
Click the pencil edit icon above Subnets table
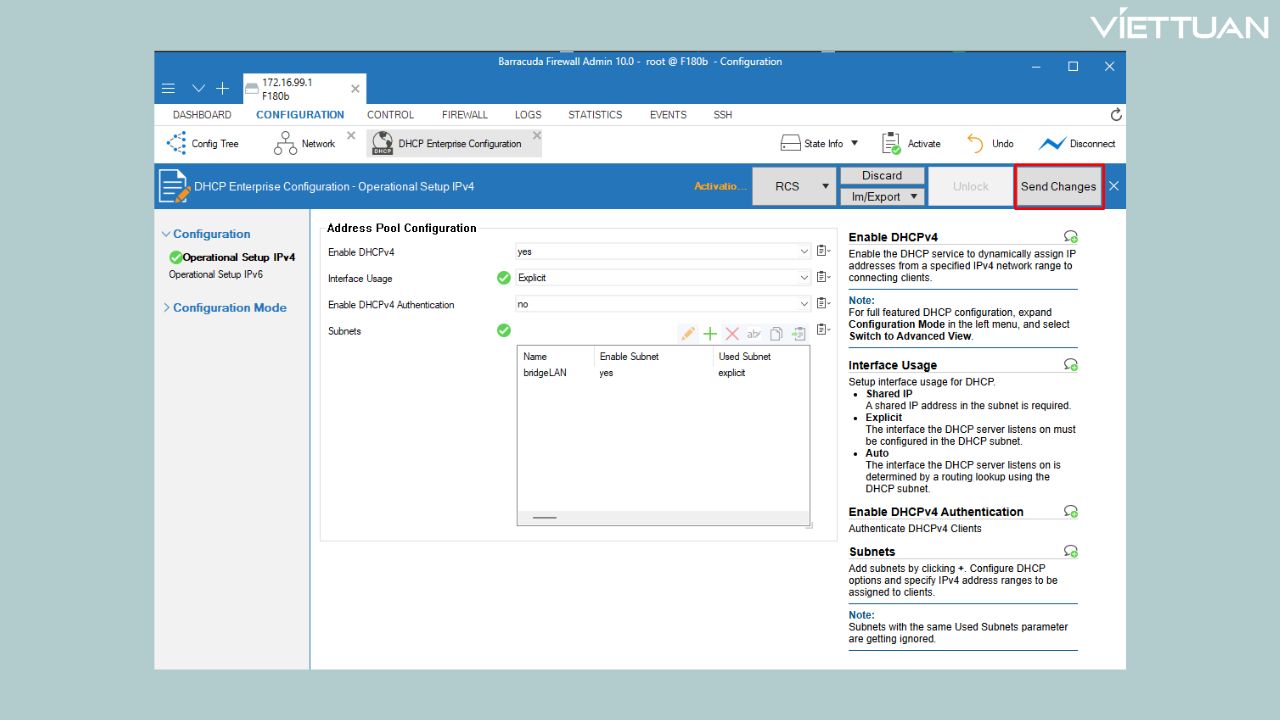coord(687,334)
